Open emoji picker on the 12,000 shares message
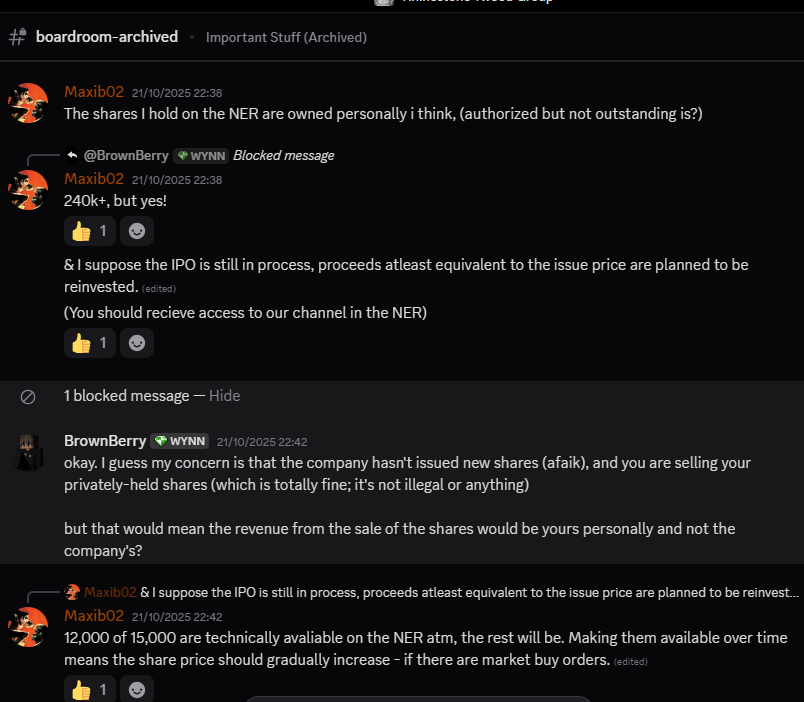 pos(137,688)
